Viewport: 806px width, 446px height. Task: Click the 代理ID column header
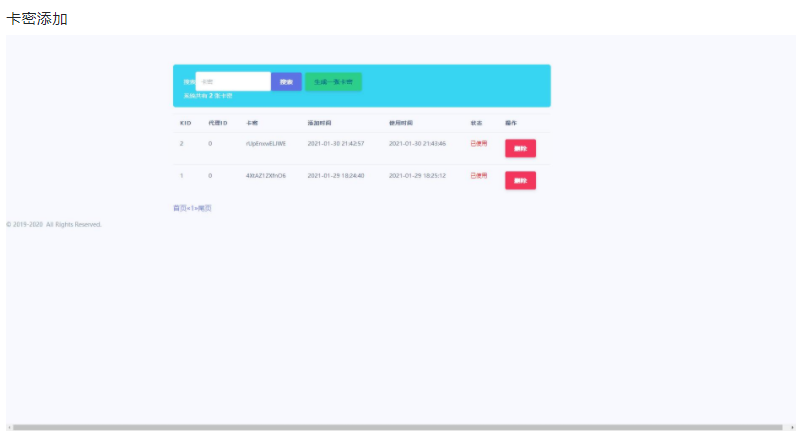(x=217, y=123)
